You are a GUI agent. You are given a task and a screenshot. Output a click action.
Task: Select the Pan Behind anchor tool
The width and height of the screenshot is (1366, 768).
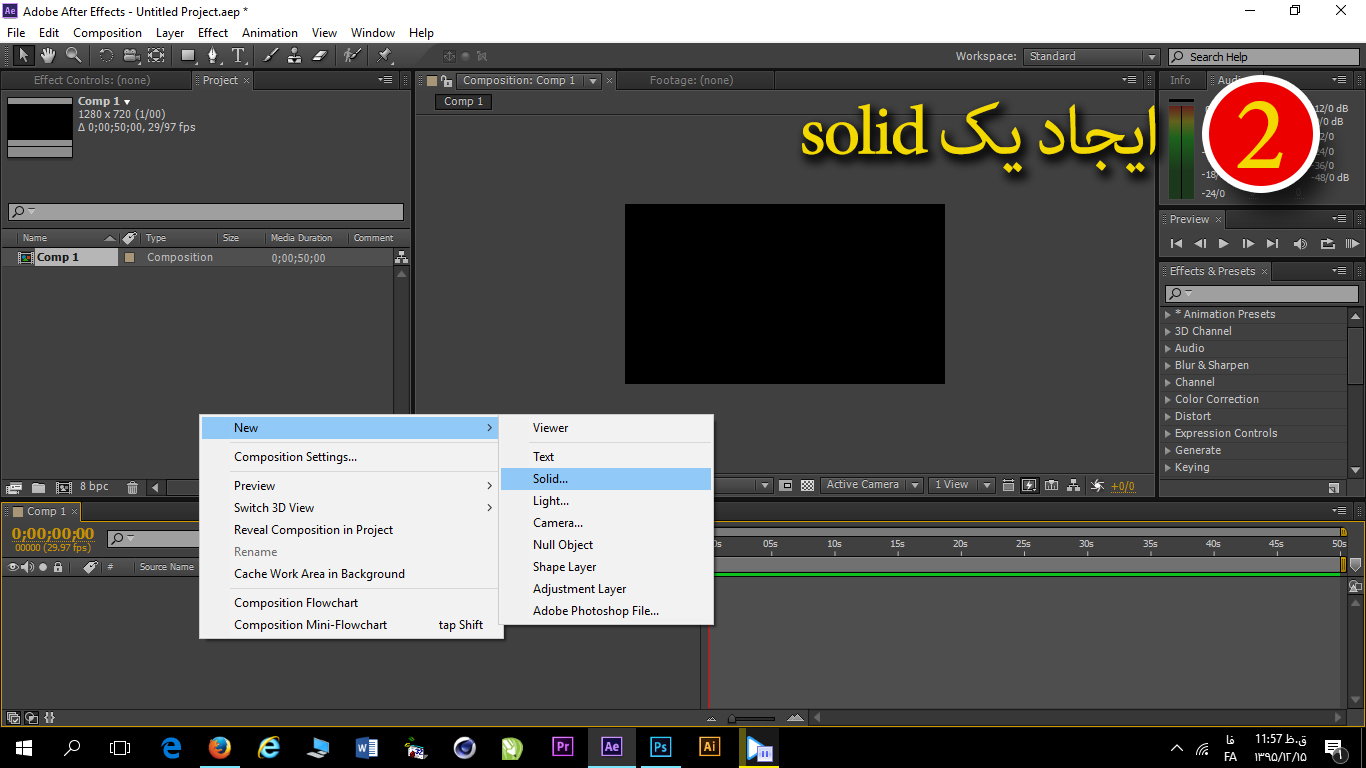[x=156, y=56]
